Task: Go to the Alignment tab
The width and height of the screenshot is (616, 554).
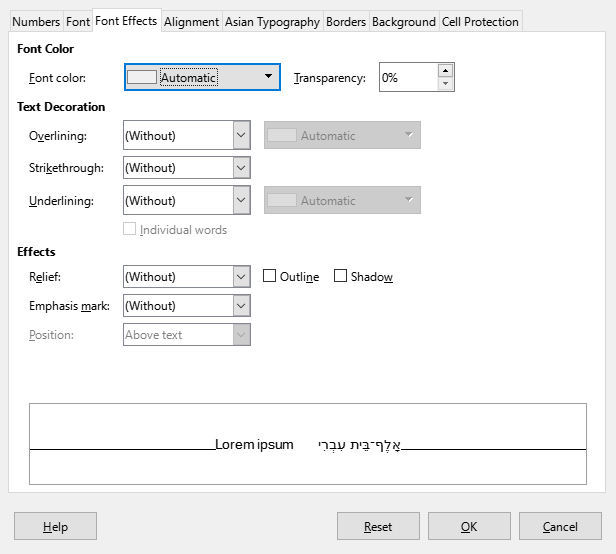Action: [191, 22]
